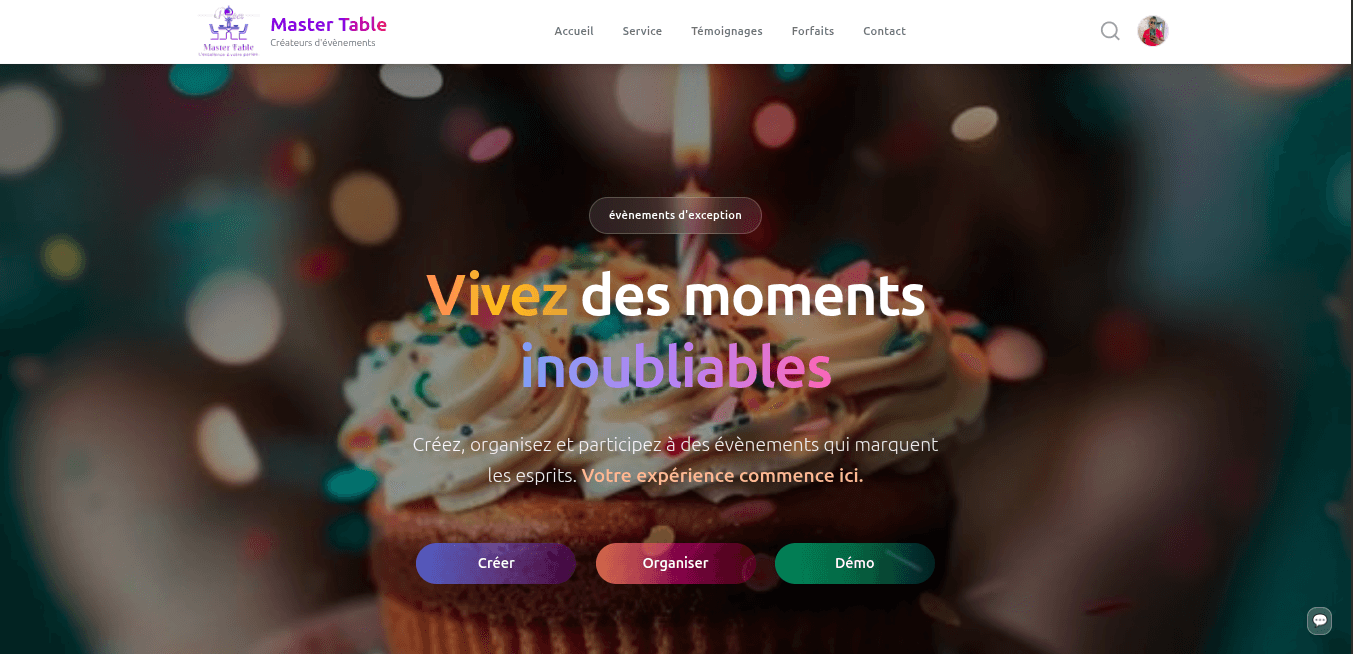Click the "Créateurs d'évènements" tagline
Screen dimensions: 1353x654
pos(323,43)
